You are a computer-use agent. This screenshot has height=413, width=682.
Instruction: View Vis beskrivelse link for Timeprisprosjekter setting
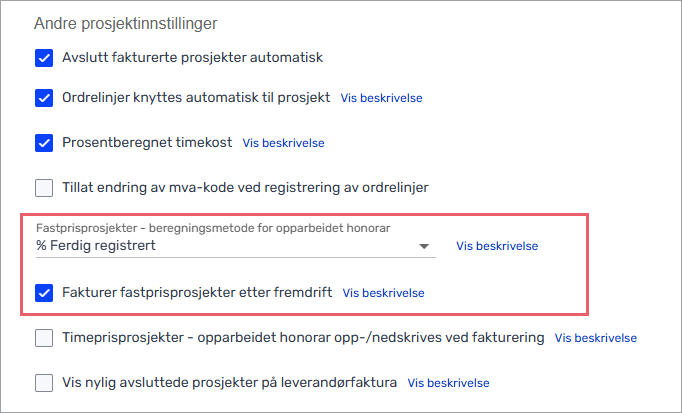[x=596, y=338]
